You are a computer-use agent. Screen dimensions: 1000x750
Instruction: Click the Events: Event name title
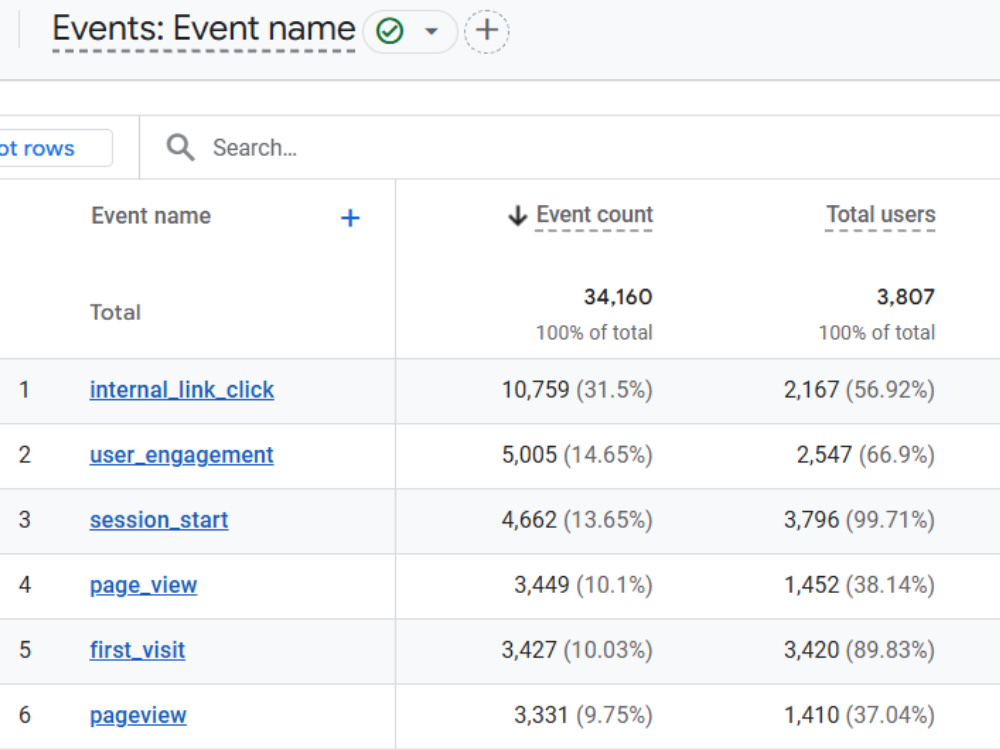click(x=203, y=29)
